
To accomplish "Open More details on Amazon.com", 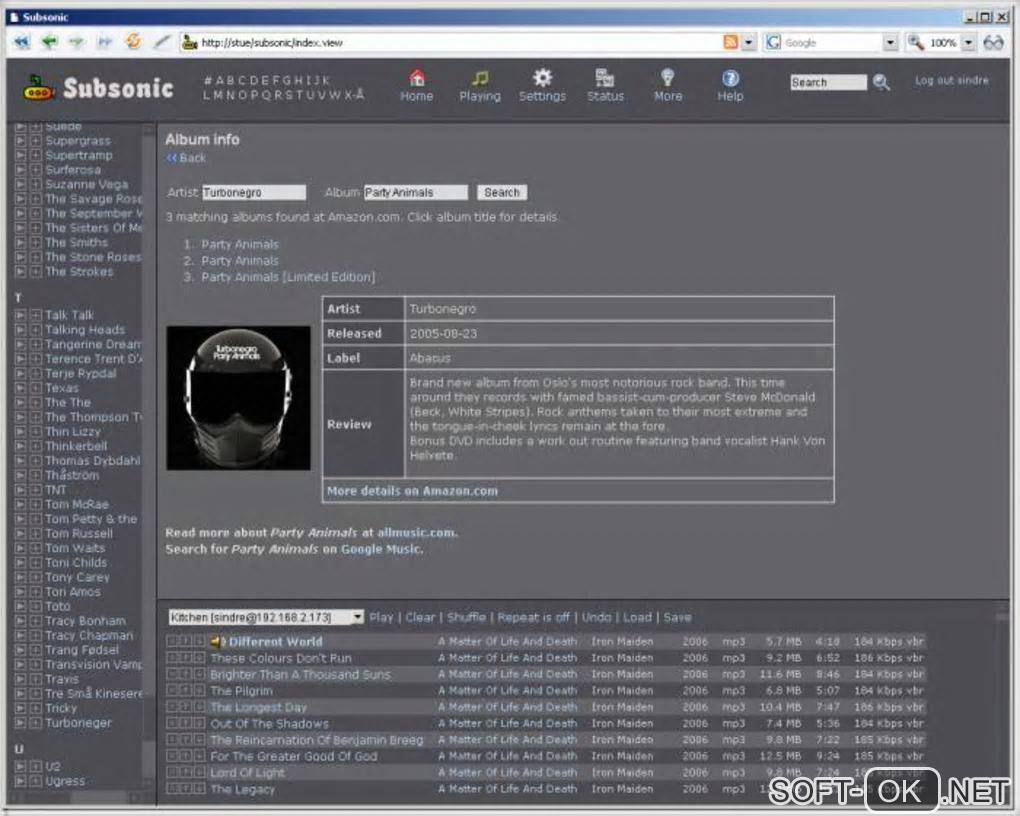I will click(412, 491).
